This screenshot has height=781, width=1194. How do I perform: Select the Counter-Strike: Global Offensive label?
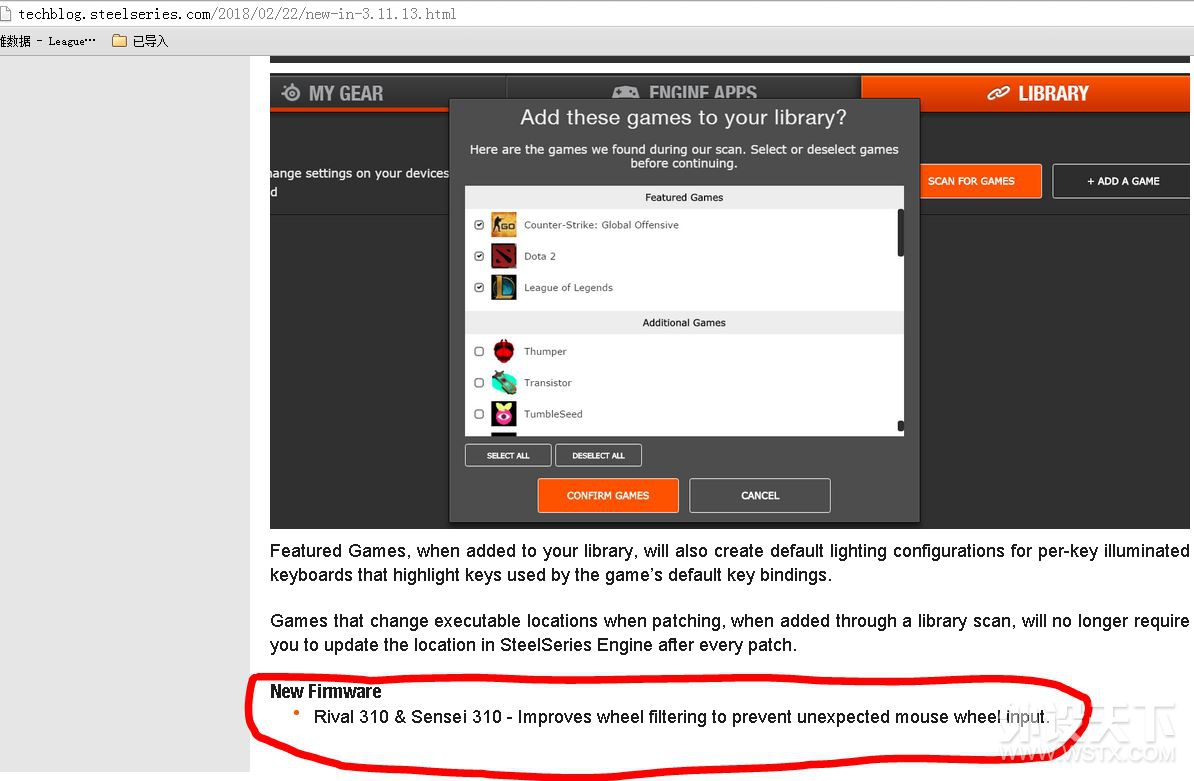tap(601, 225)
